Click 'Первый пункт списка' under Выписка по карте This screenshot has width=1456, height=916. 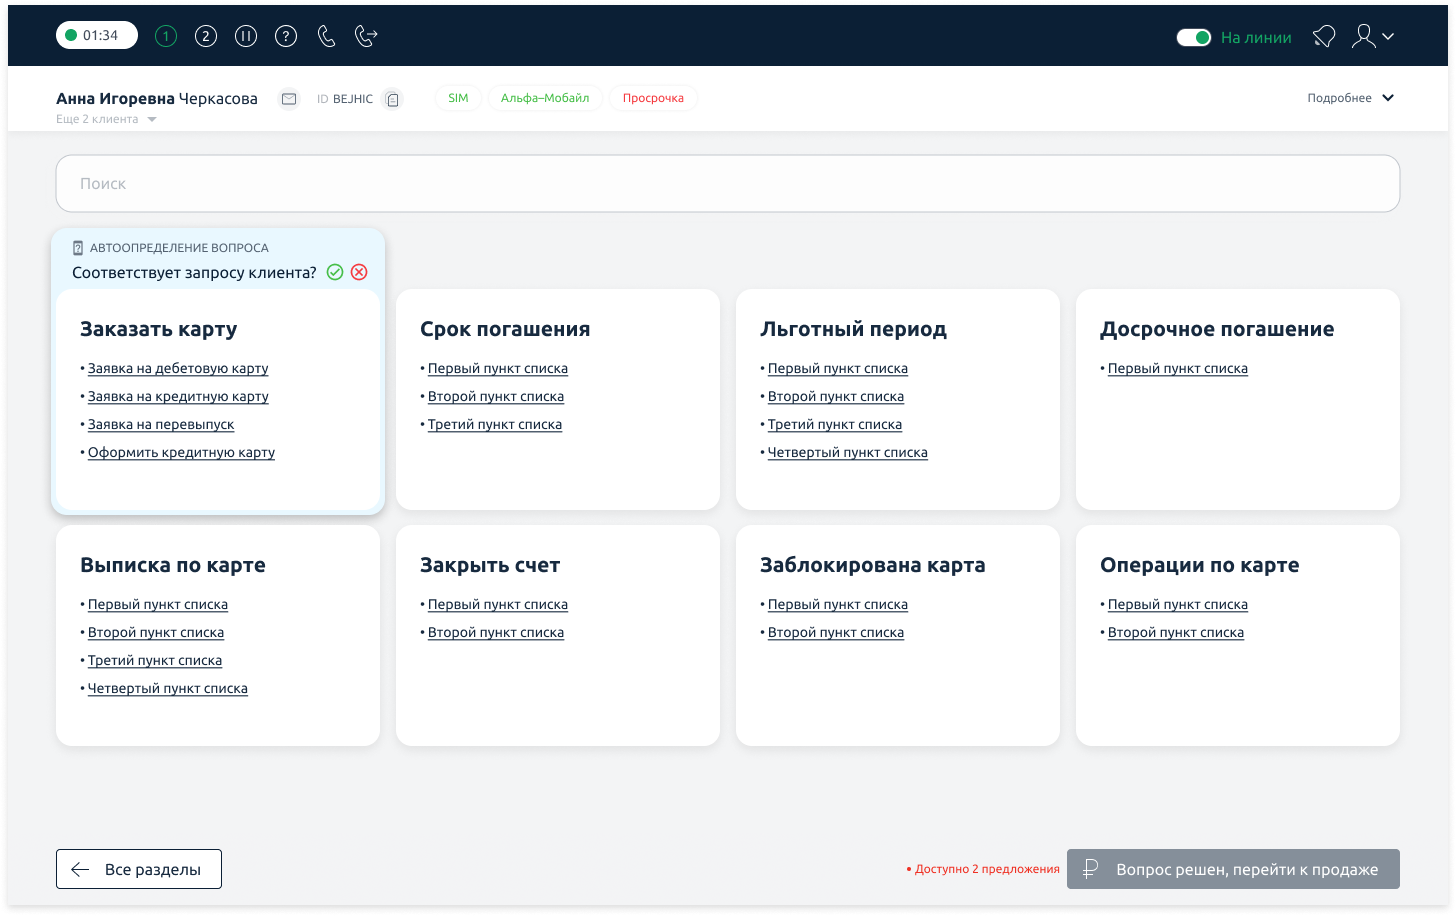[x=158, y=604]
